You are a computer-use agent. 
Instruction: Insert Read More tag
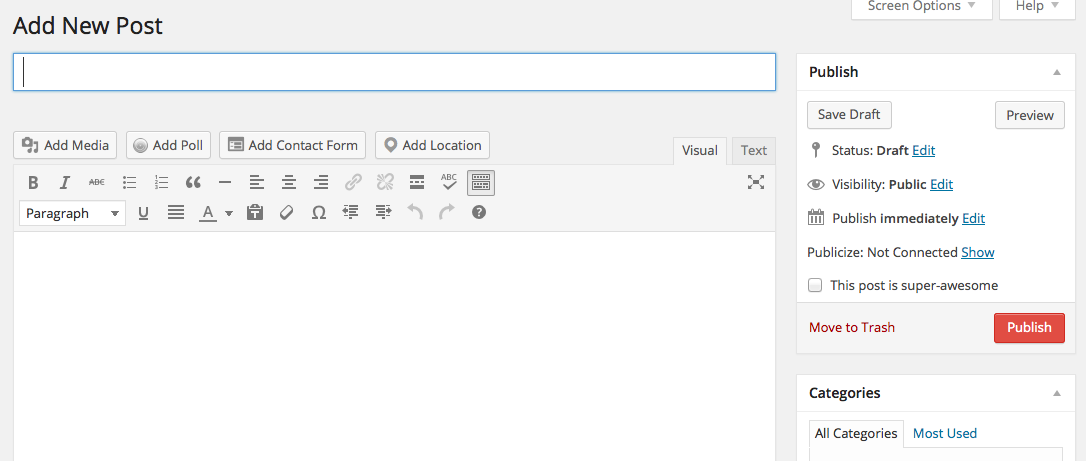click(417, 182)
